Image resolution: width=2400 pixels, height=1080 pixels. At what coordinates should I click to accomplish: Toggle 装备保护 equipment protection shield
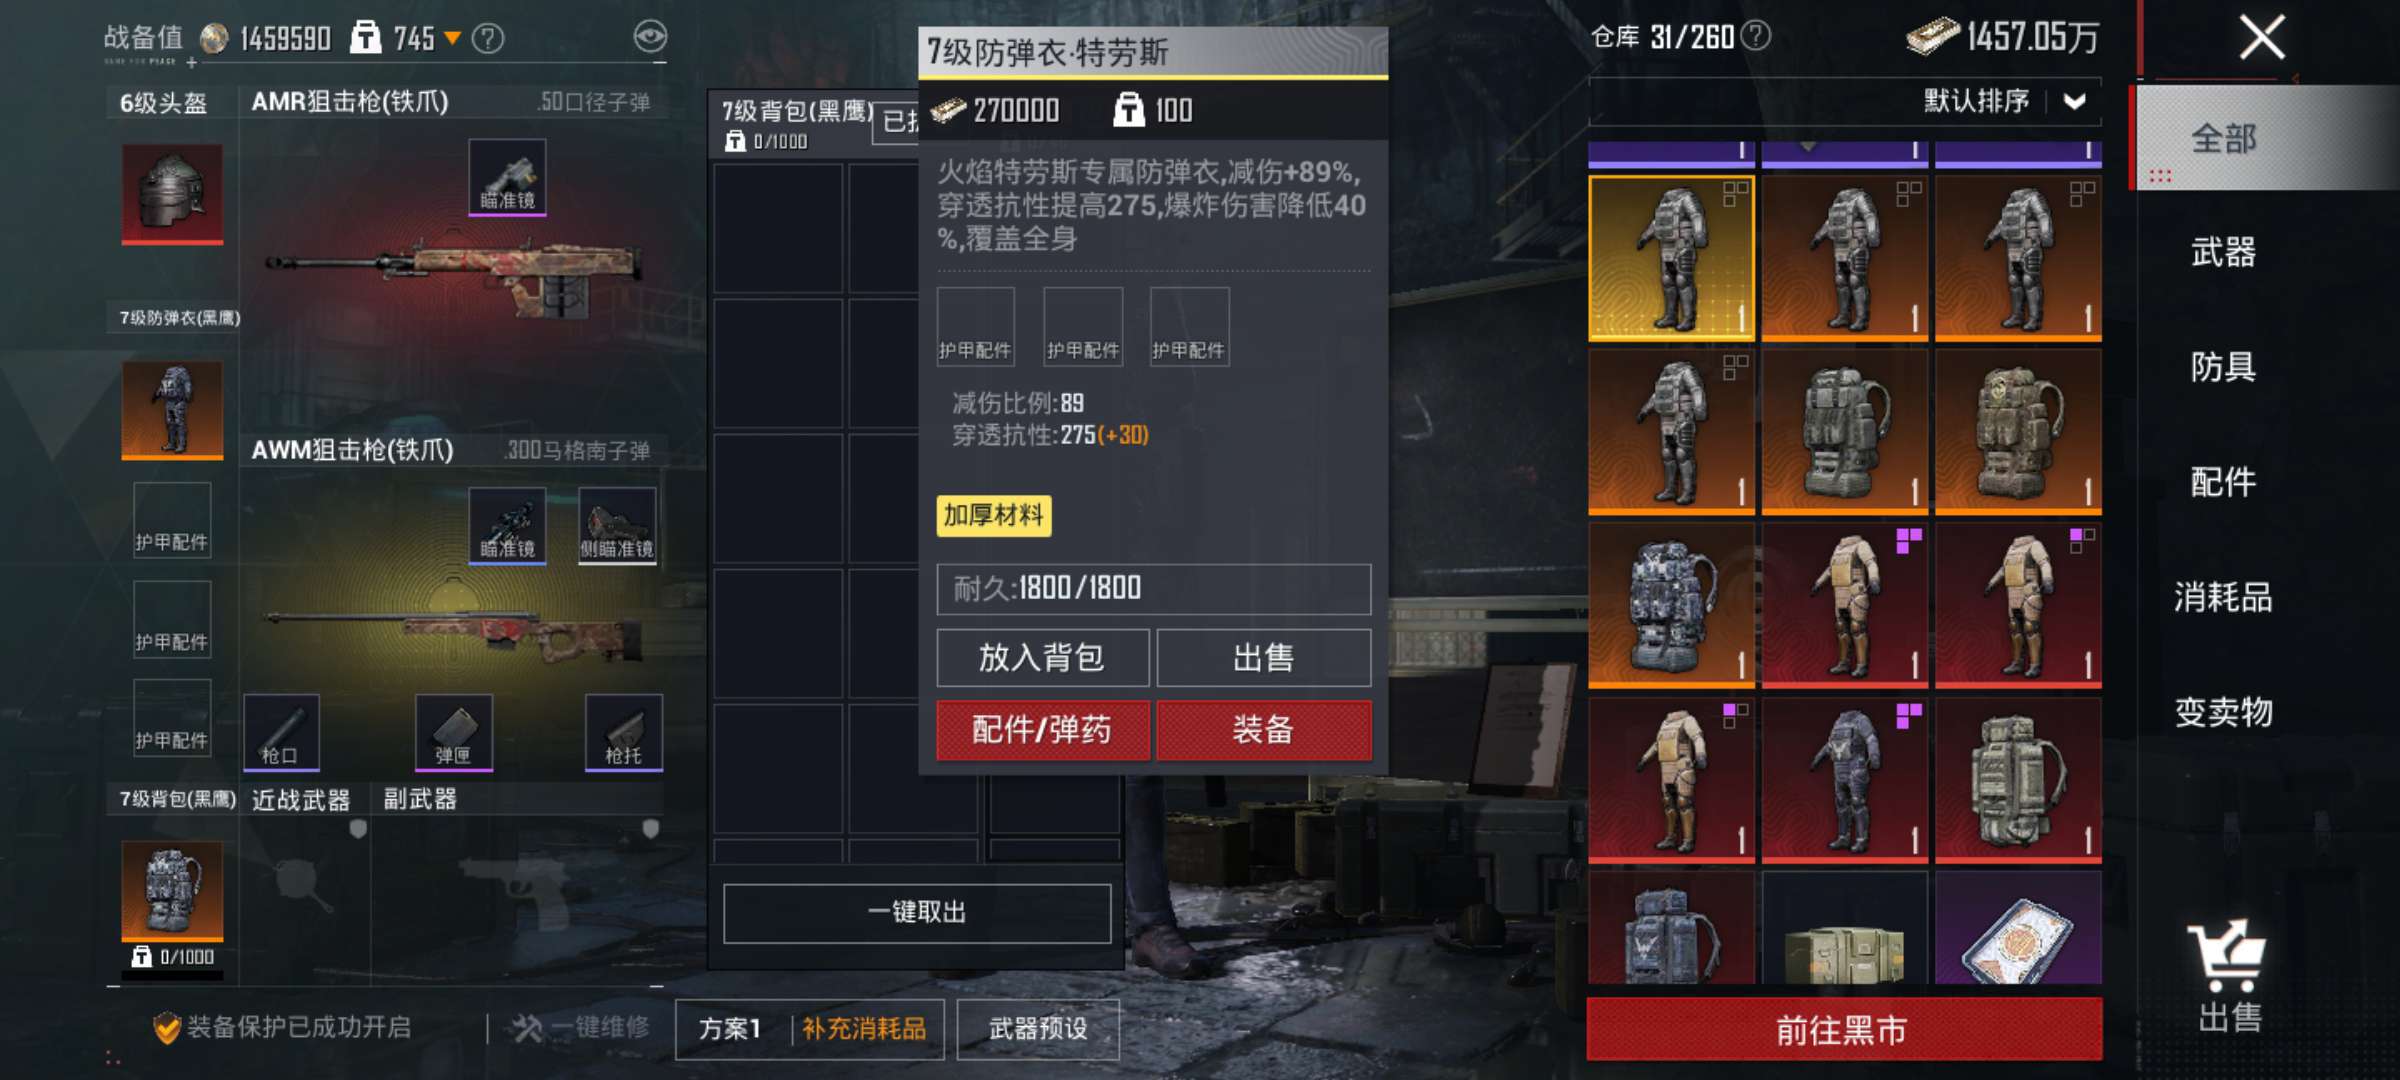click(x=167, y=1027)
